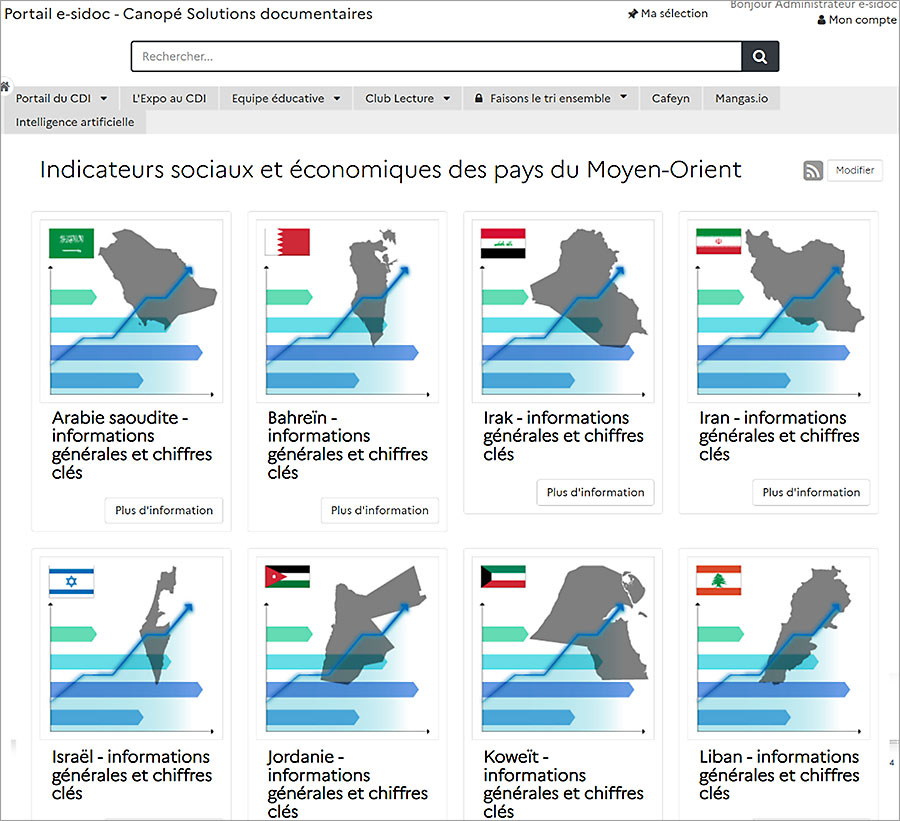Go to the Cafeyn menu item

670,99
